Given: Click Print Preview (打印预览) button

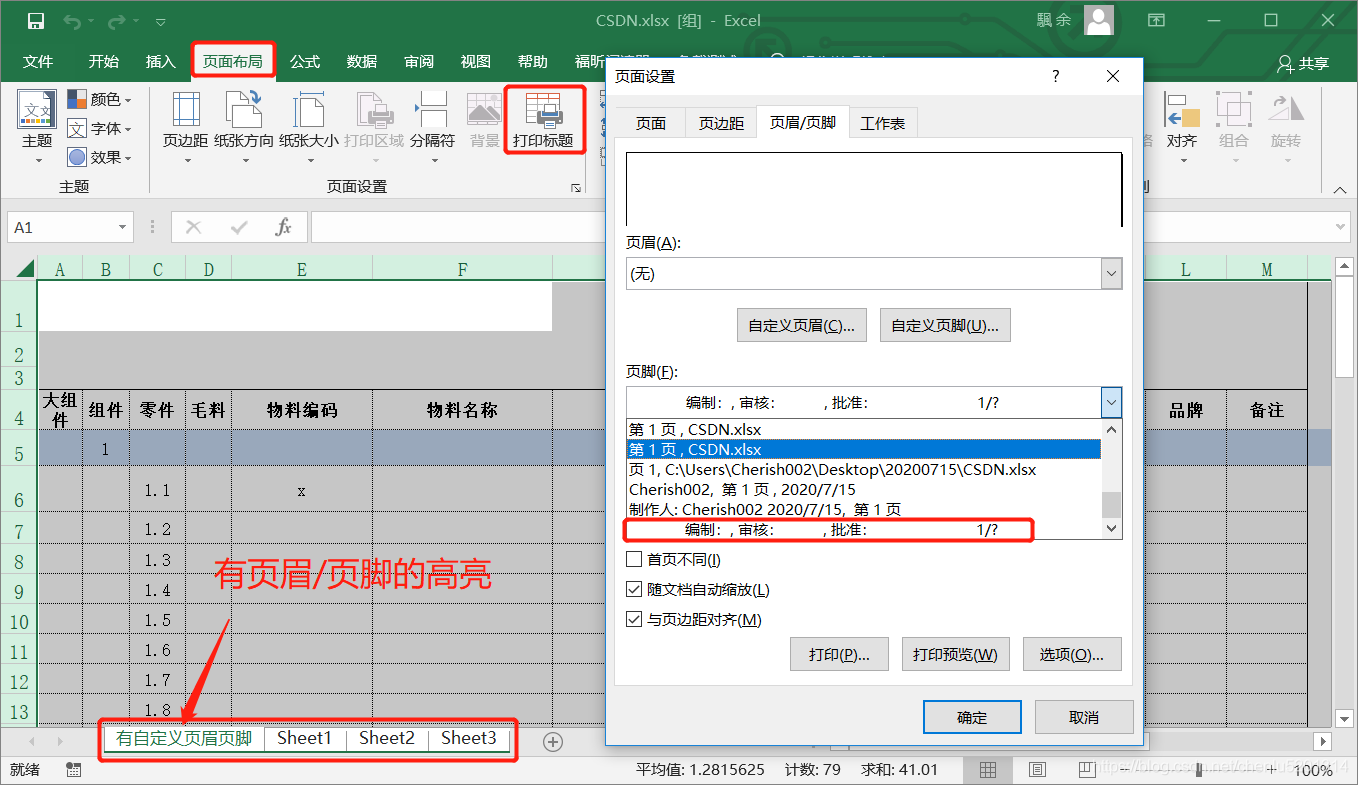Looking at the screenshot, I should coord(955,654).
